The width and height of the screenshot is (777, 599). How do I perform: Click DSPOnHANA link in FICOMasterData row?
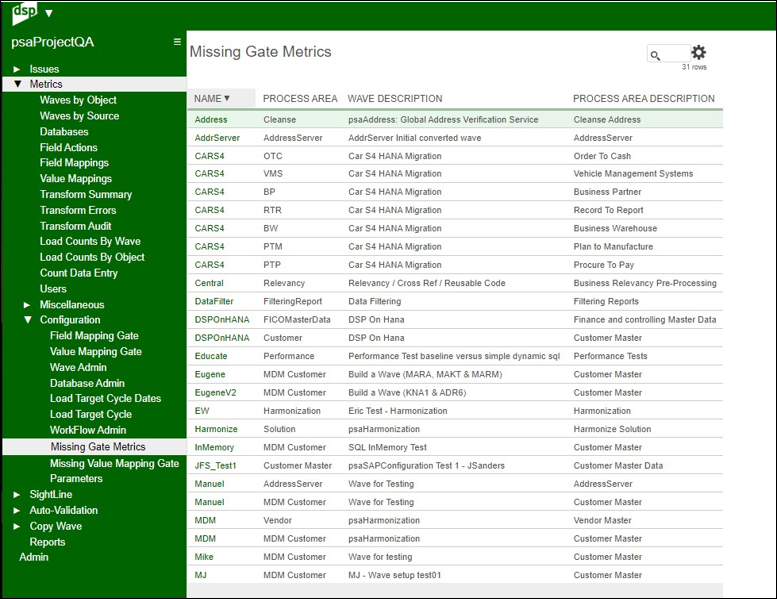pyautogui.click(x=222, y=320)
